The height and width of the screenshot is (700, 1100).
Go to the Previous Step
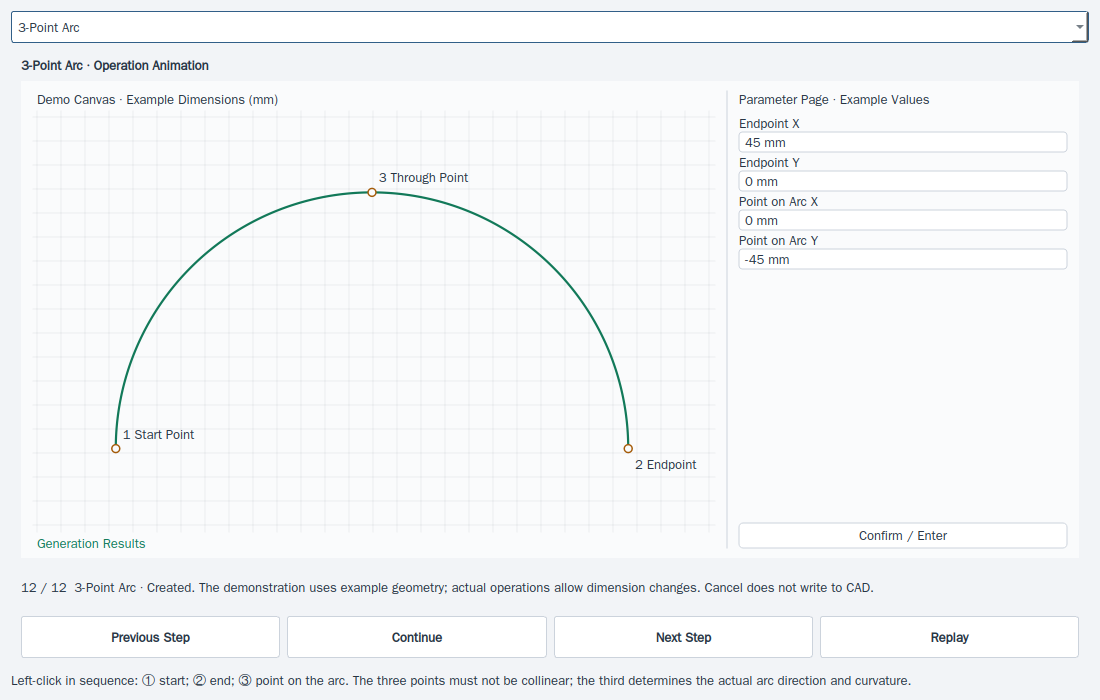[150, 637]
